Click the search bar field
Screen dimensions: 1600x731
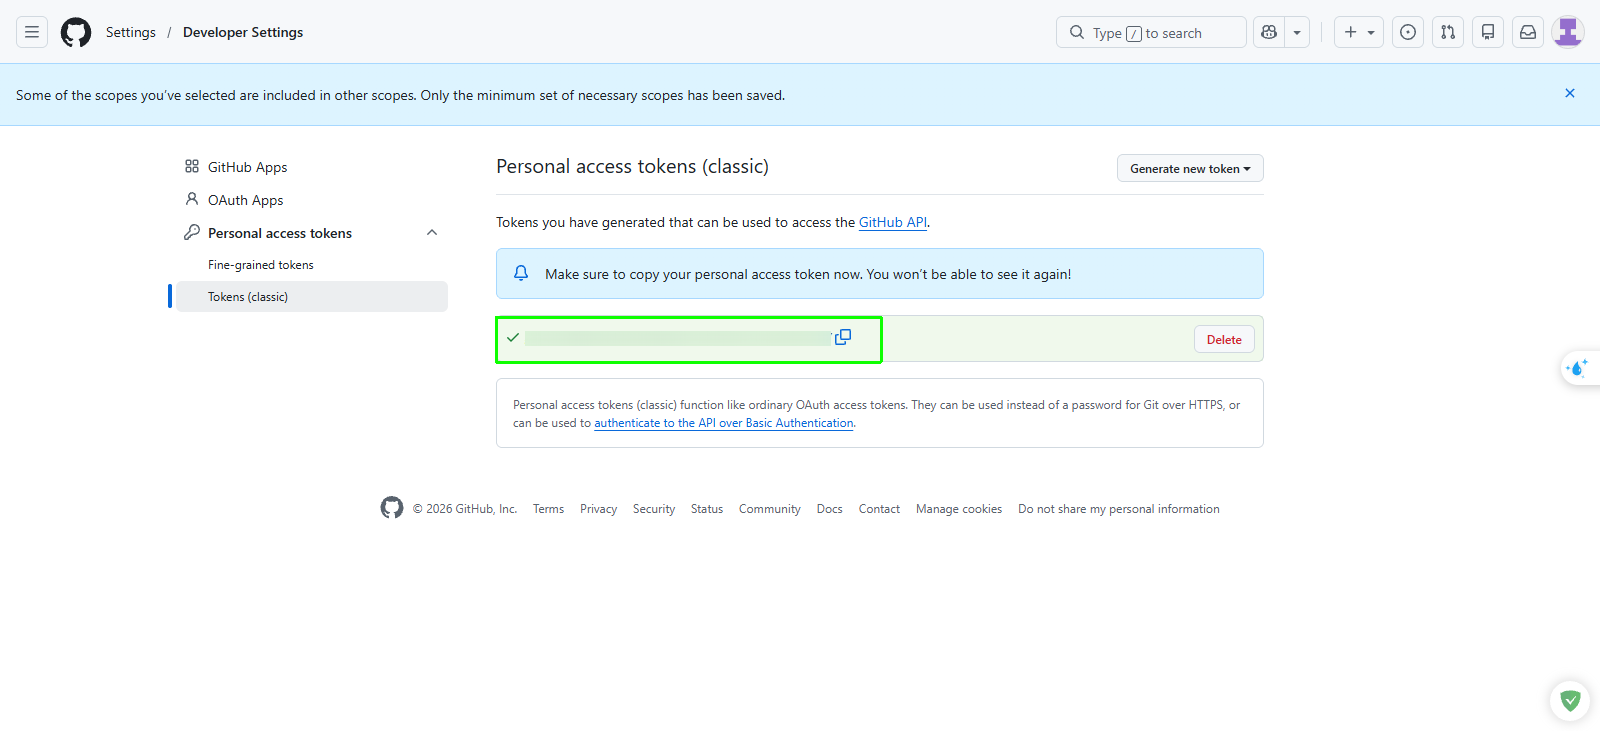pos(1151,32)
